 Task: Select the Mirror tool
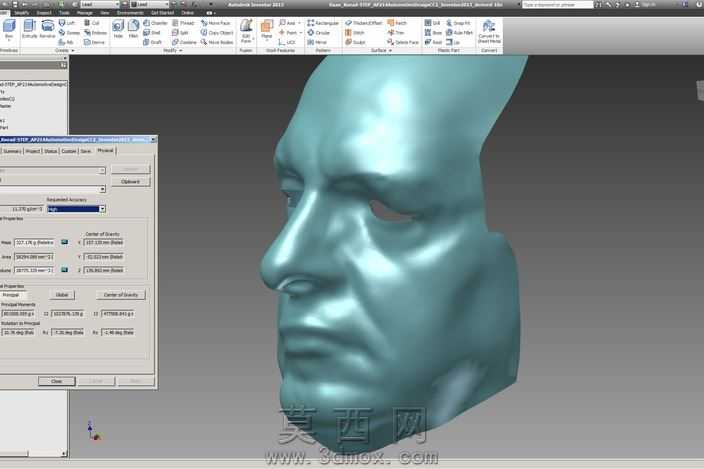[x=317, y=42]
